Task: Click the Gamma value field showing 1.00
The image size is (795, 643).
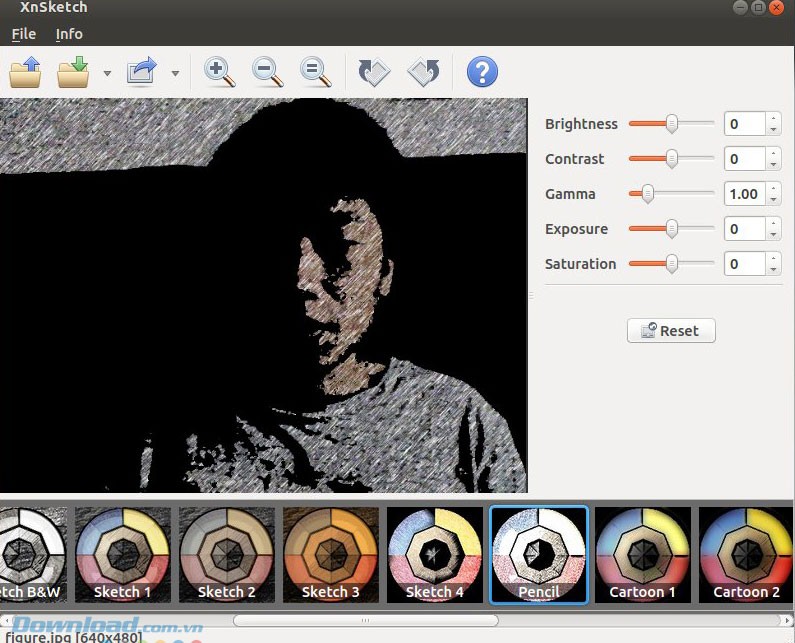Action: pyautogui.click(x=744, y=194)
